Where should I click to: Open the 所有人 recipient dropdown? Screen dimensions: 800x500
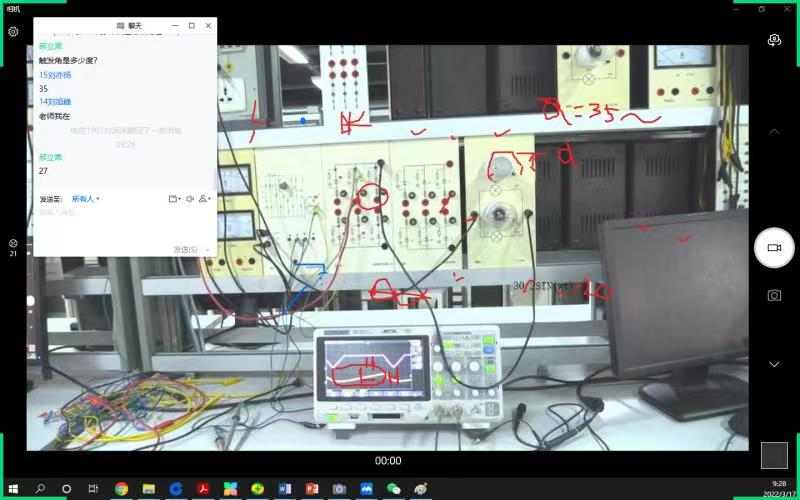[x=85, y=199]
